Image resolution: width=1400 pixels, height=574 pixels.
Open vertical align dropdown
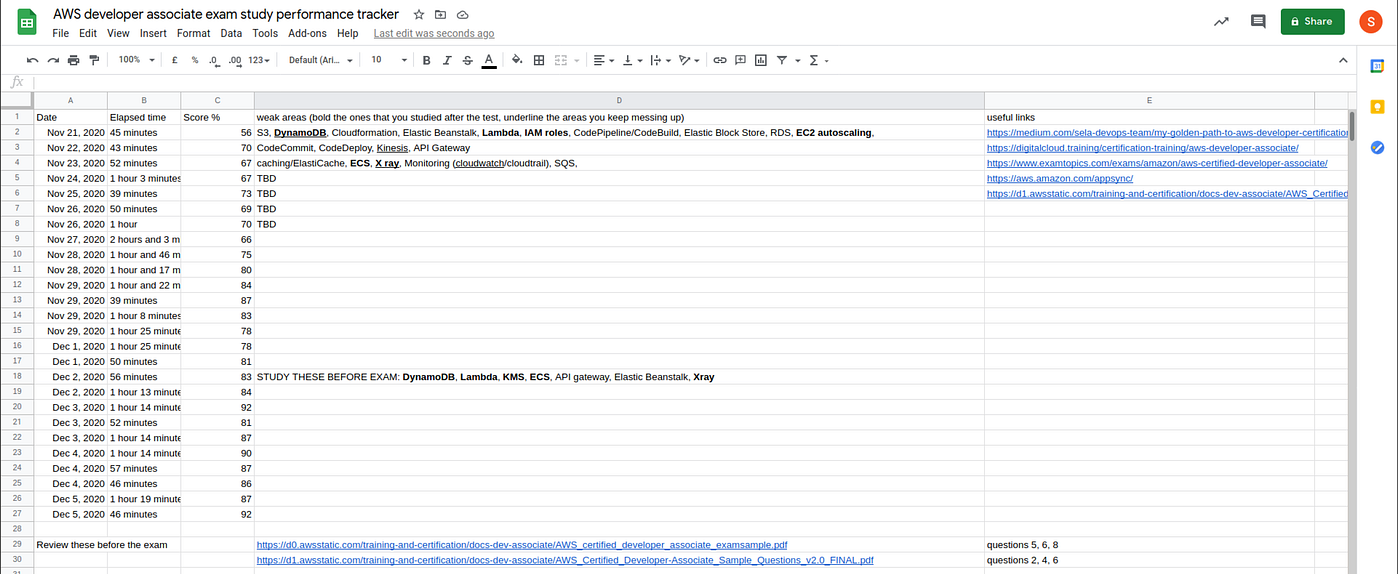pyautogui.click(x=632, y=60)
